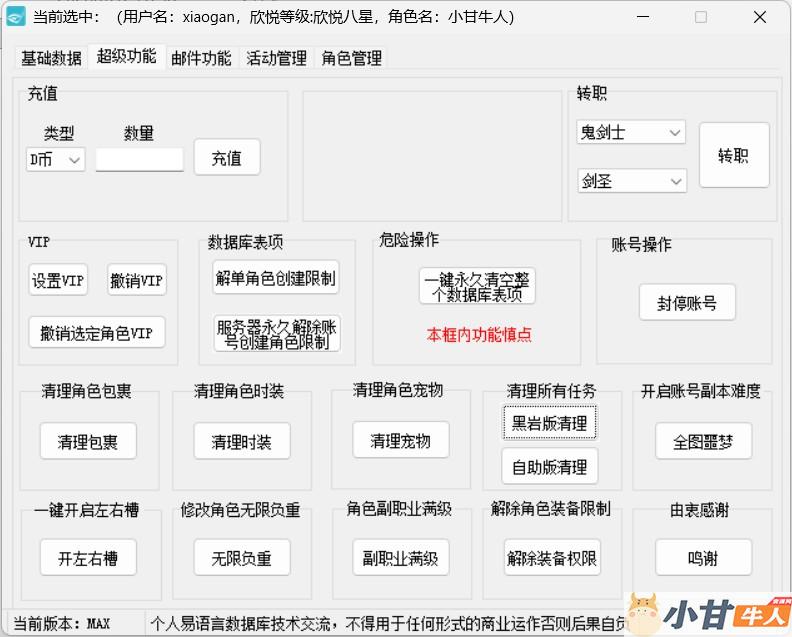Click the 充值 group title label
The image size is (792, 637).
[x=42, y=93]
